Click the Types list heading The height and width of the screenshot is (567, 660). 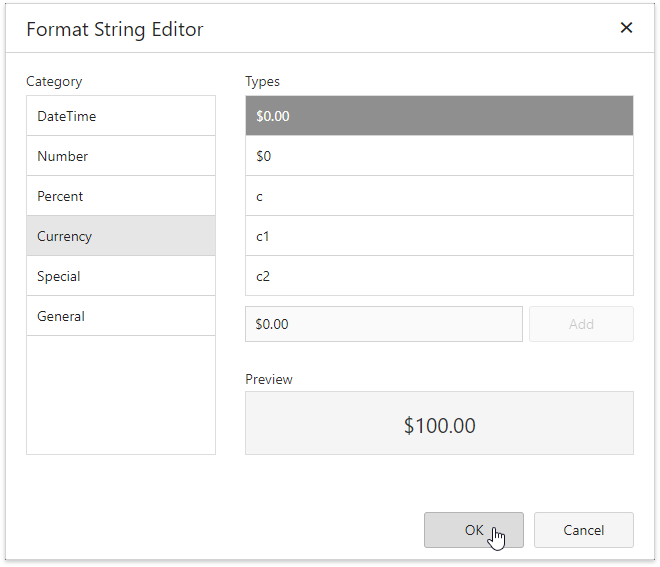(263, 81)
